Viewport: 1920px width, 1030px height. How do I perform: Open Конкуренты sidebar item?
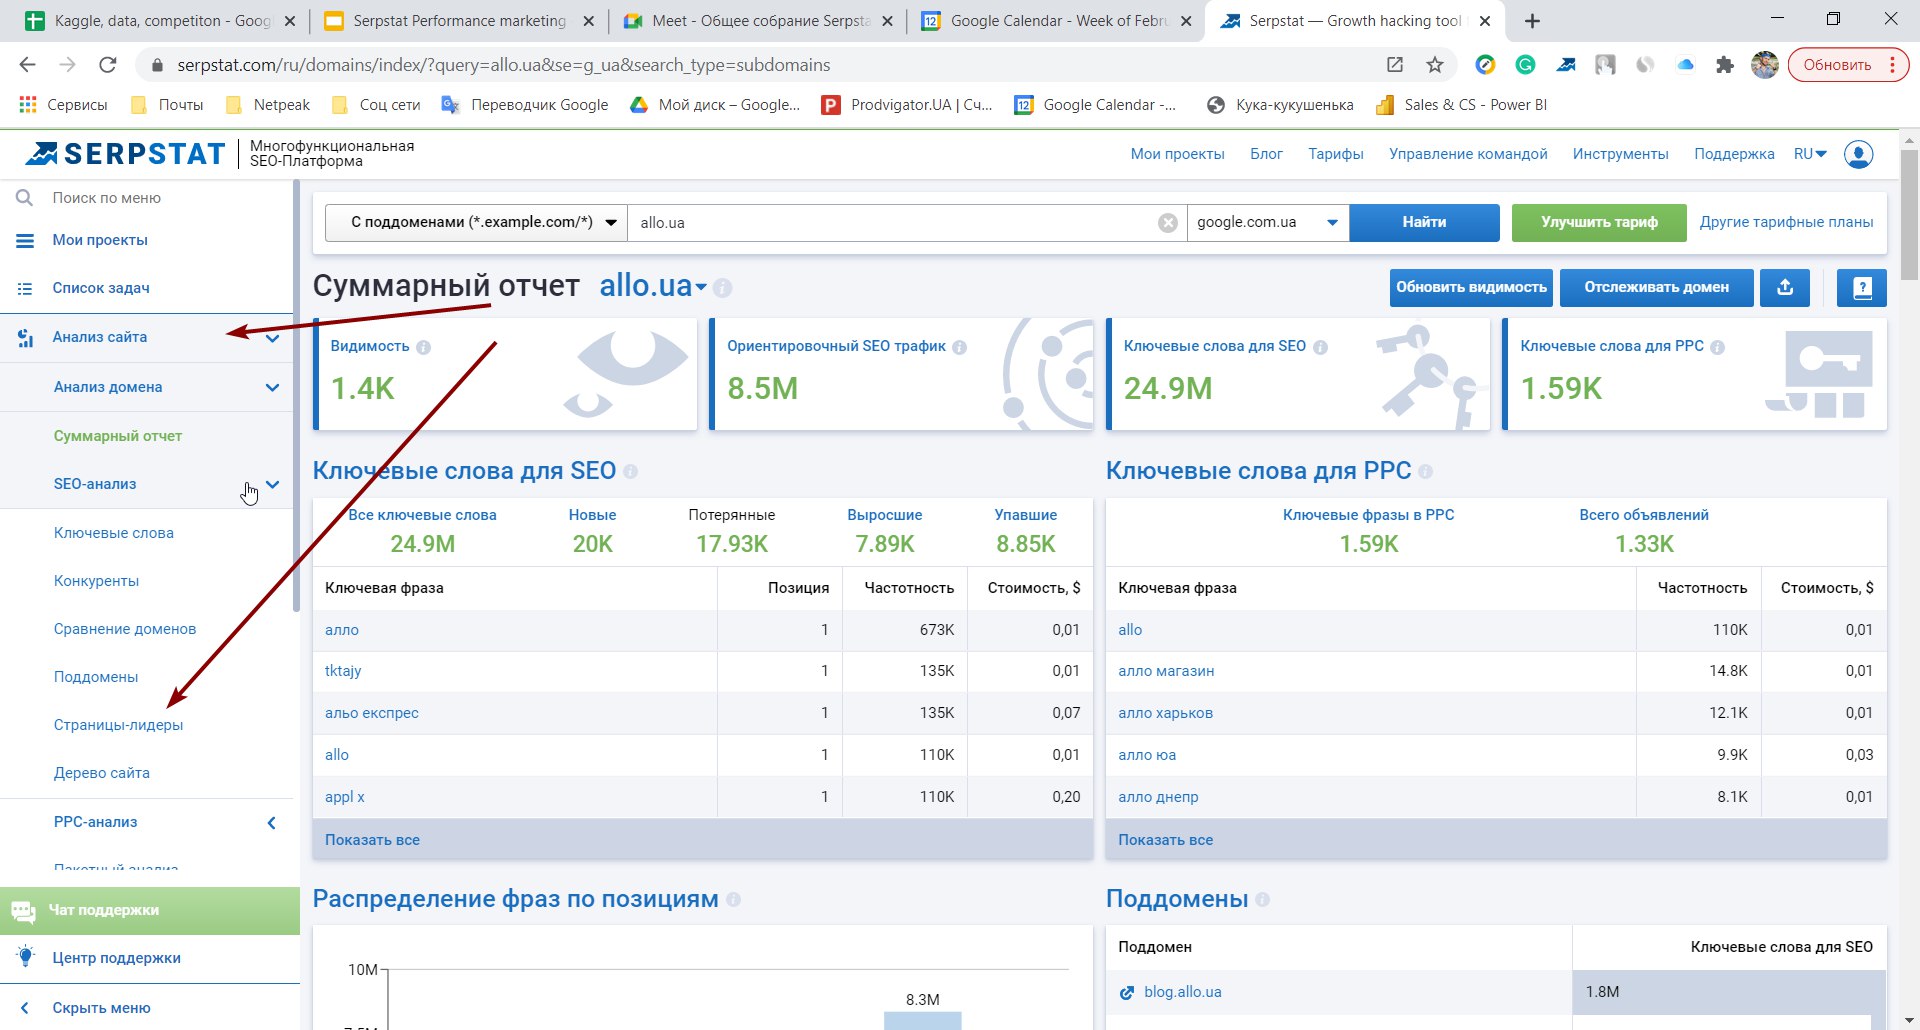tap(96, 581)
